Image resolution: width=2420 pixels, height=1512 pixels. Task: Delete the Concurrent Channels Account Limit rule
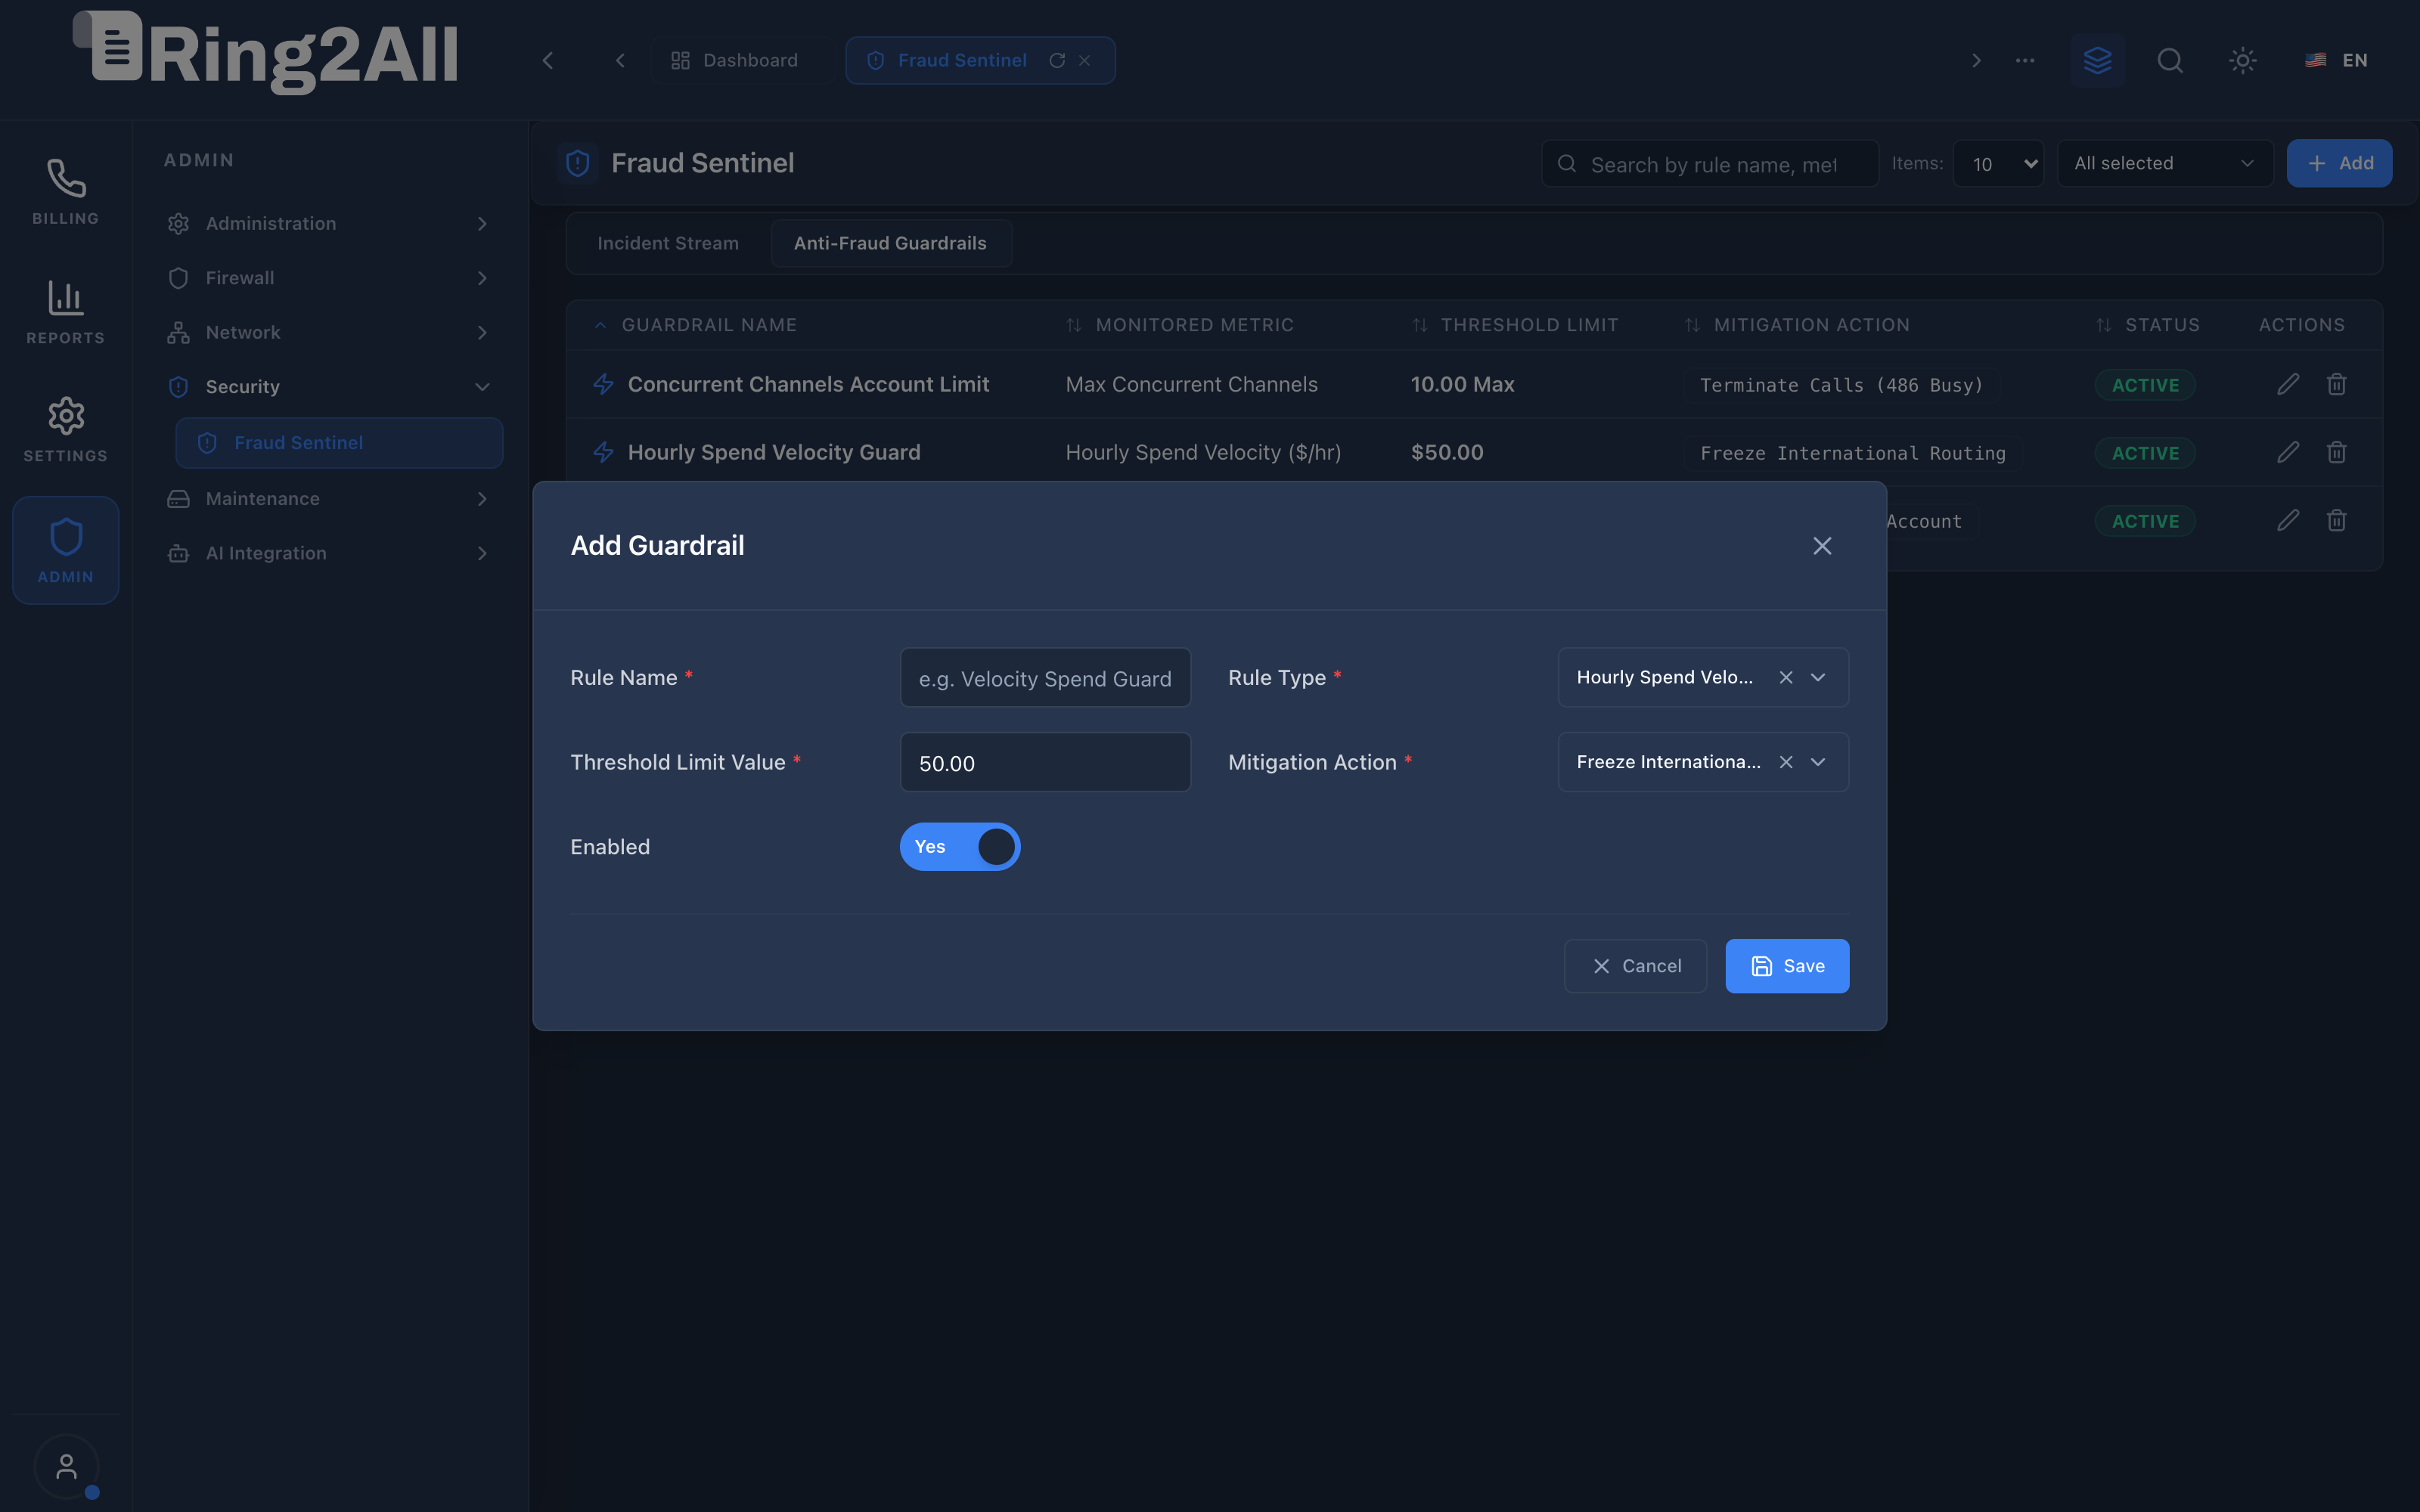2336,384
